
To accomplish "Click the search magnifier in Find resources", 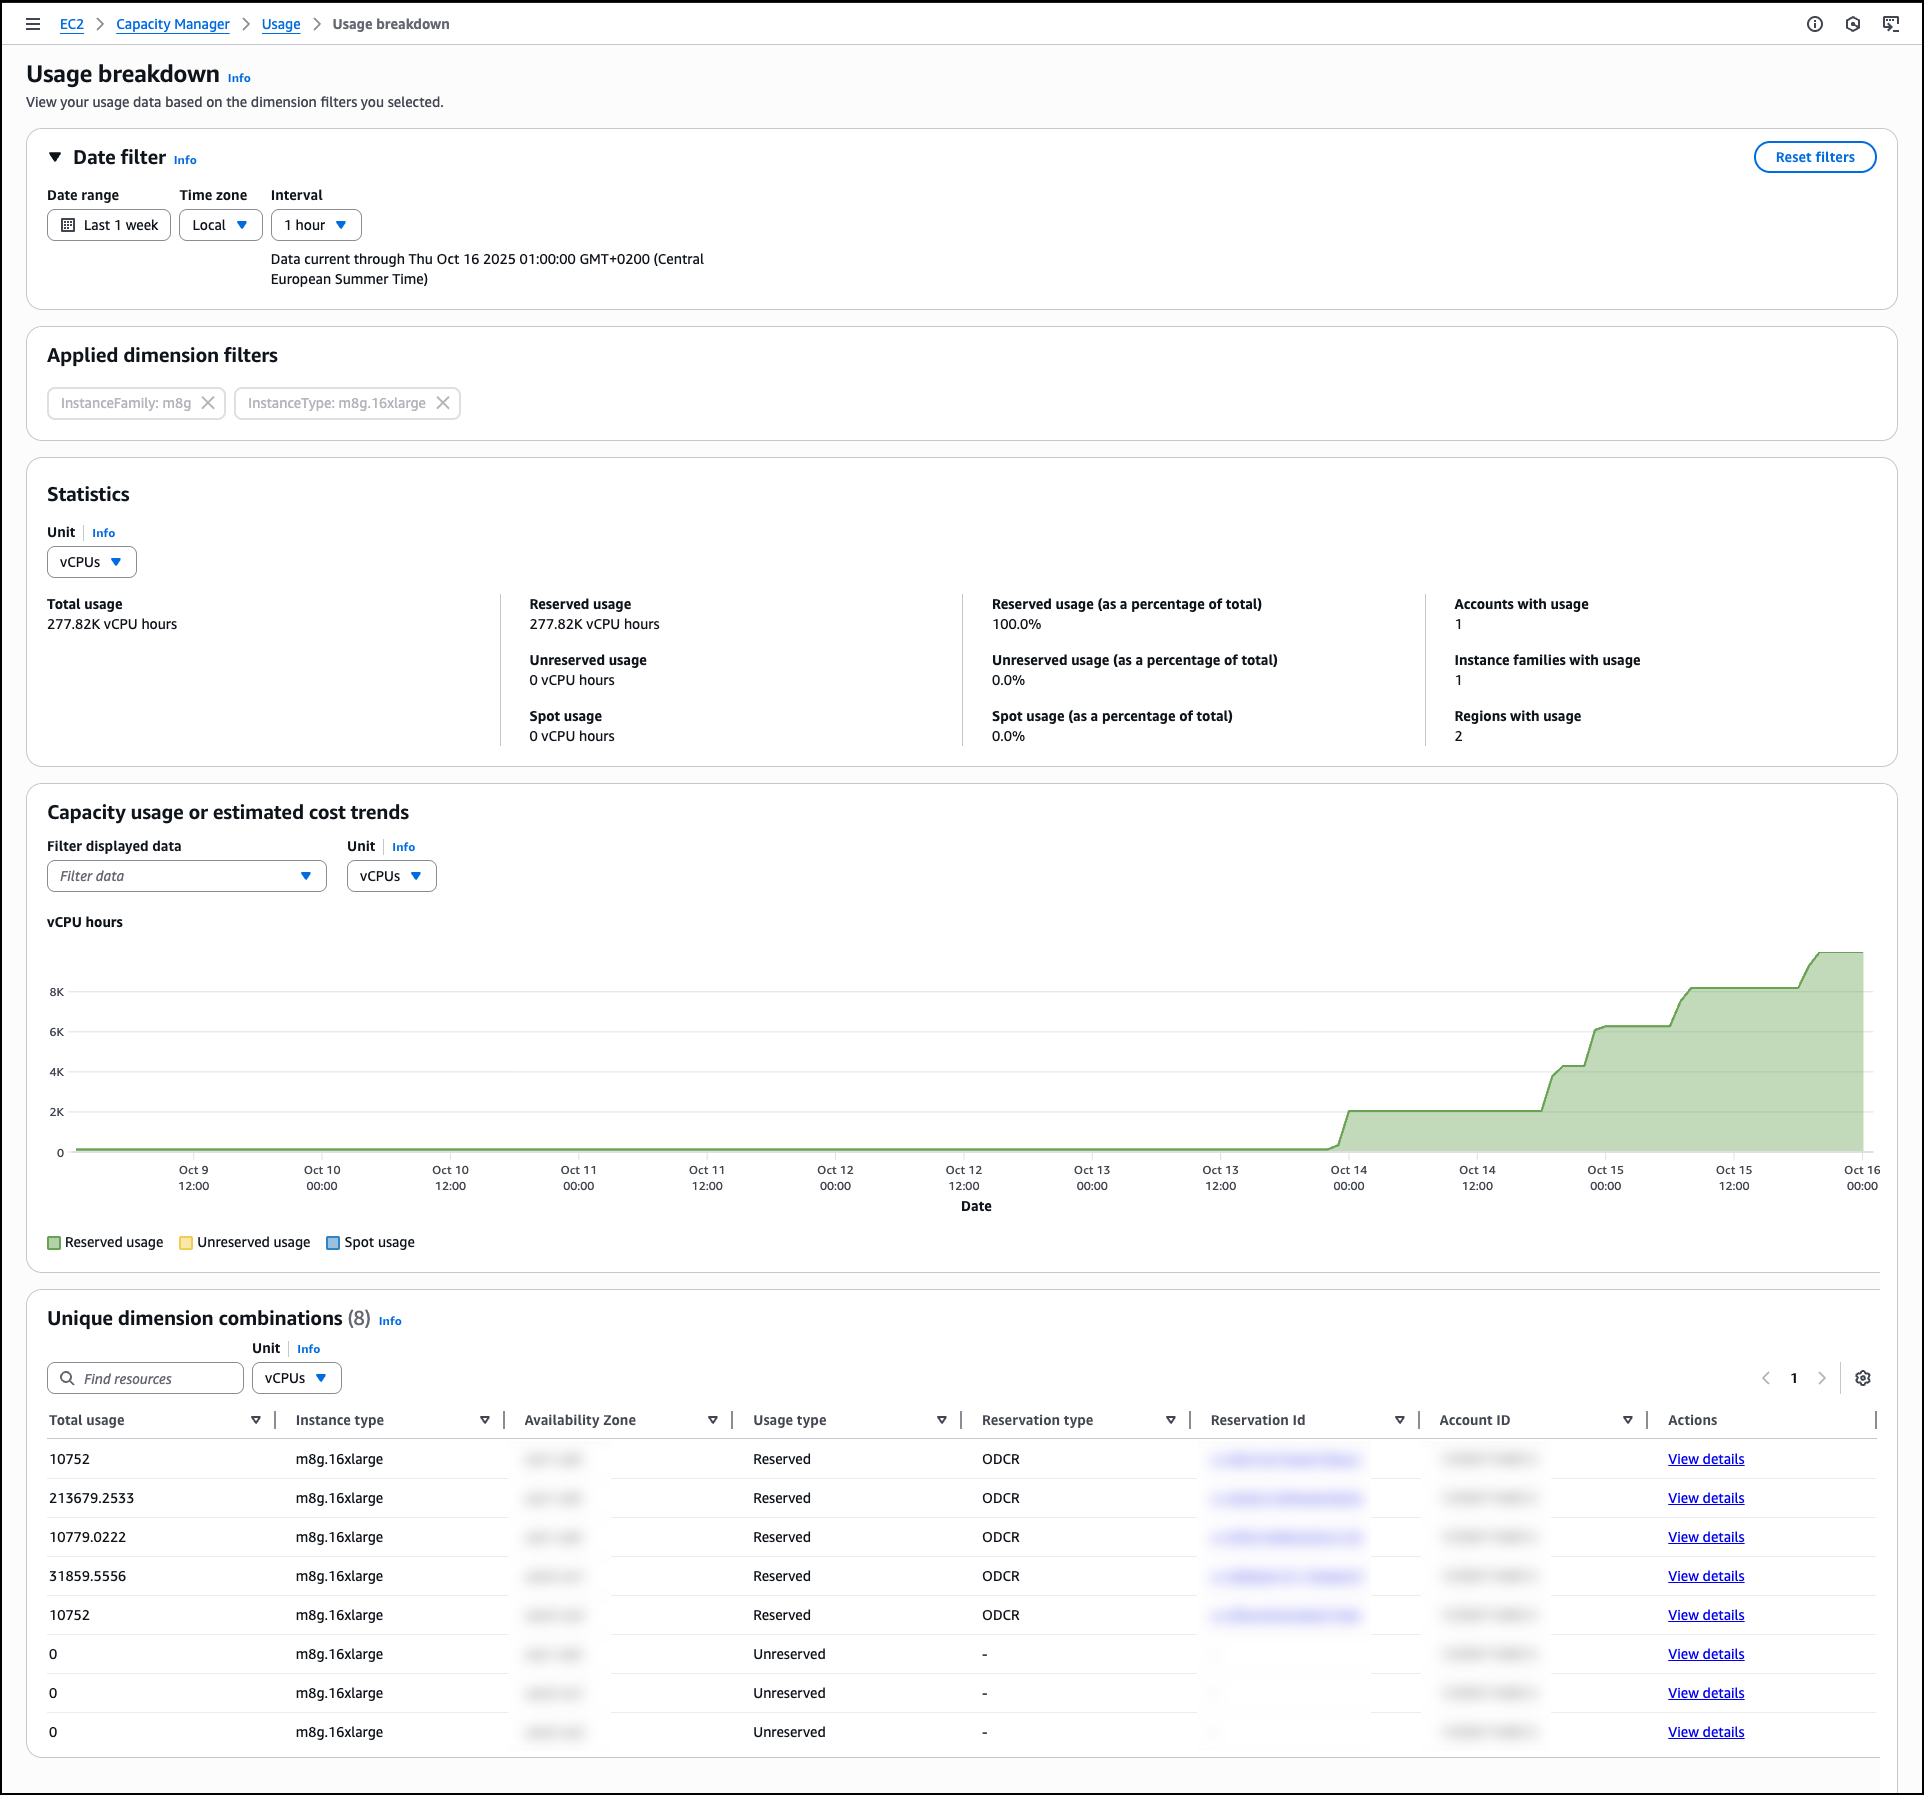I will (66, 1378).
